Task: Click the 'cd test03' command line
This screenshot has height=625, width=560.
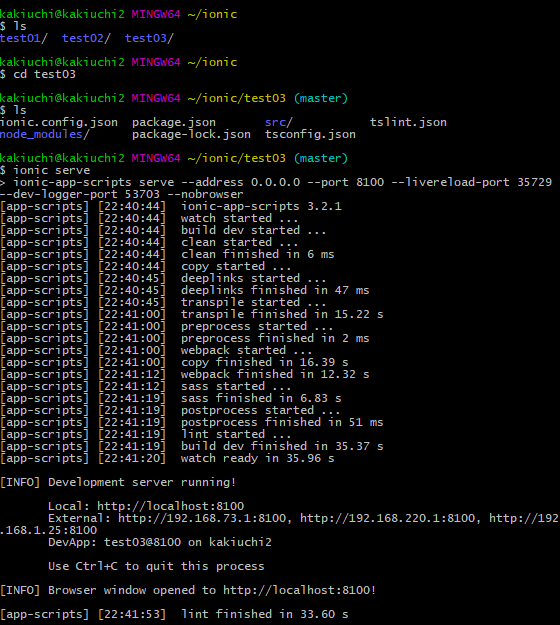Action: click(x=38, y=74)
